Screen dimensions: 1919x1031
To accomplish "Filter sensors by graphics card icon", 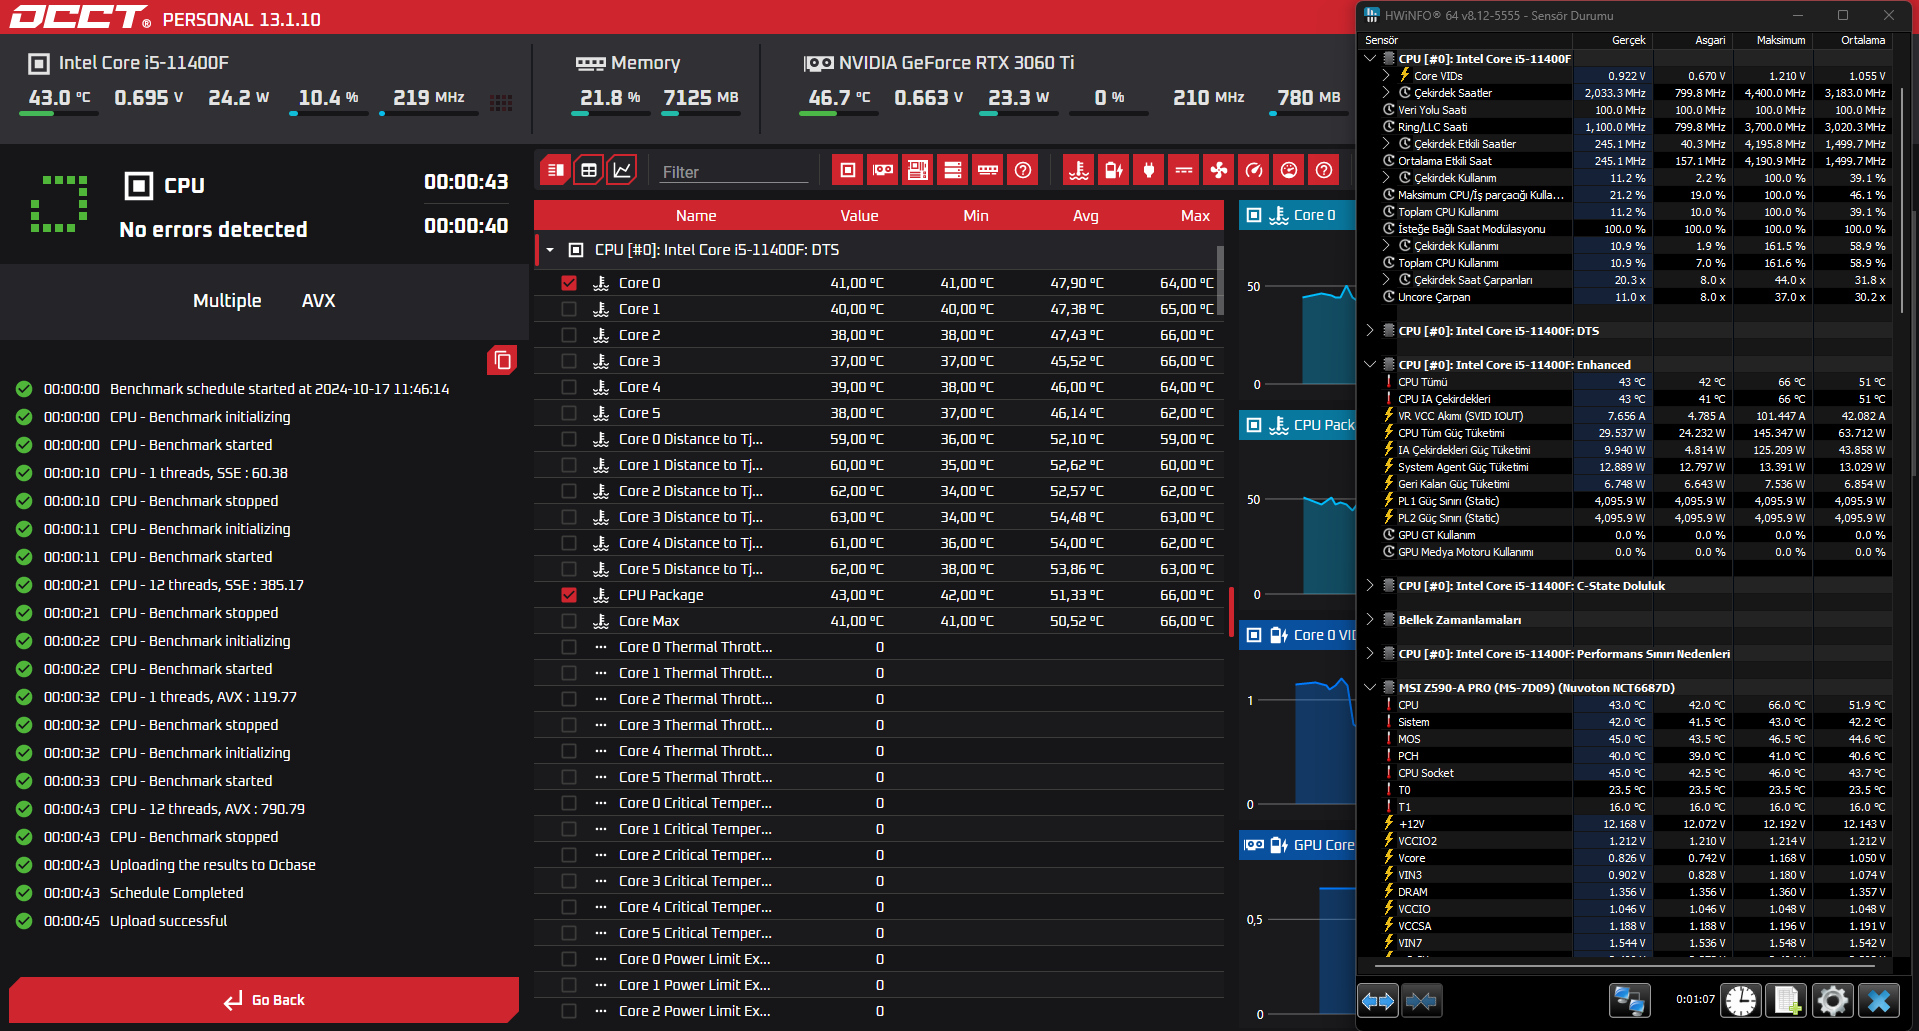I will pyautogui.click(x=882, y=170).
